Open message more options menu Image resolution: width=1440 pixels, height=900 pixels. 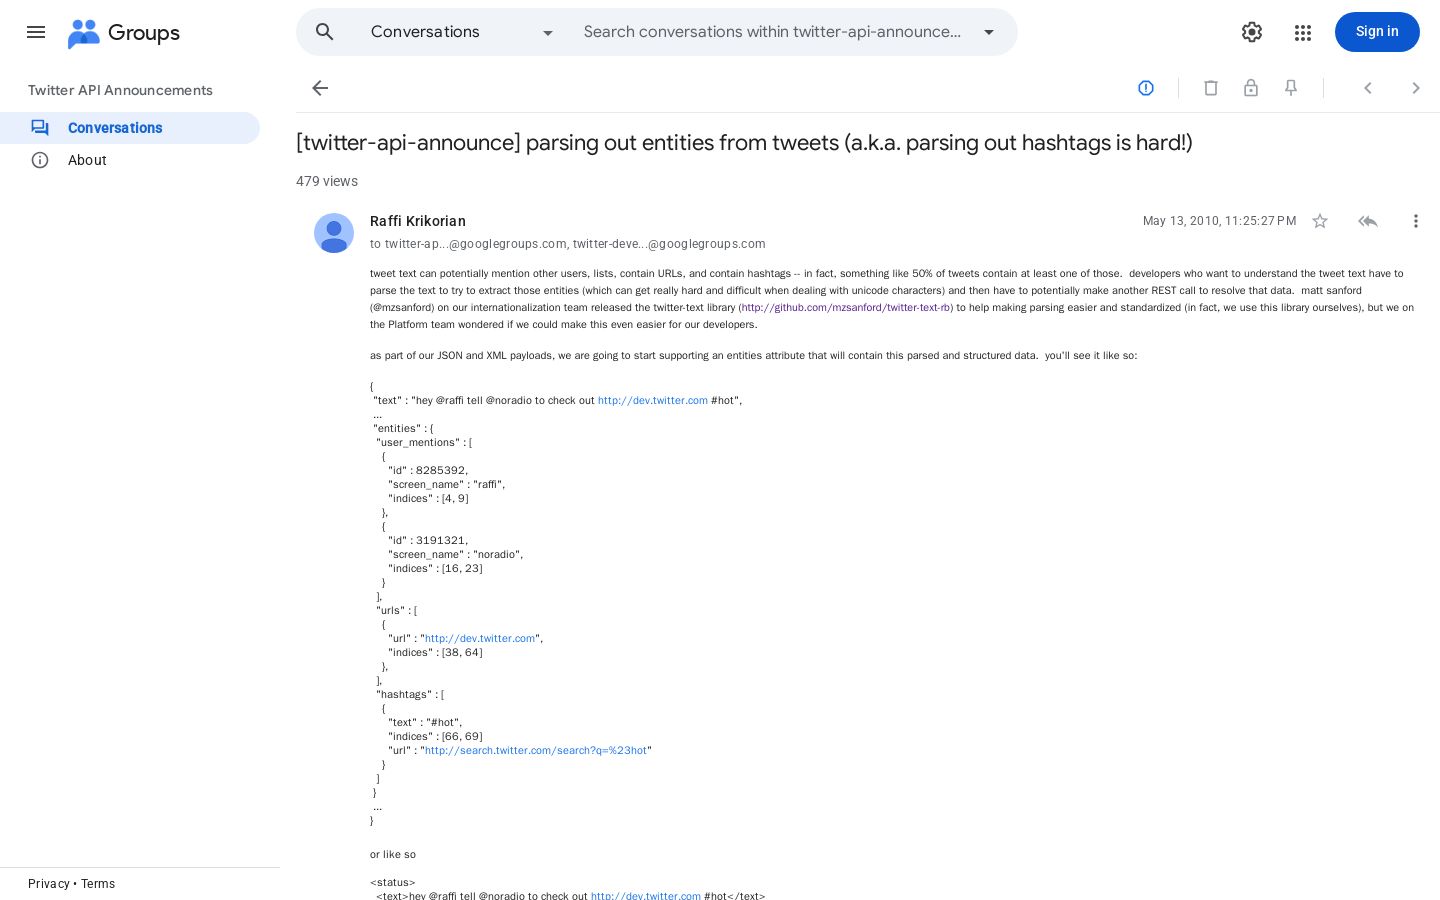tap(1415, 221)
